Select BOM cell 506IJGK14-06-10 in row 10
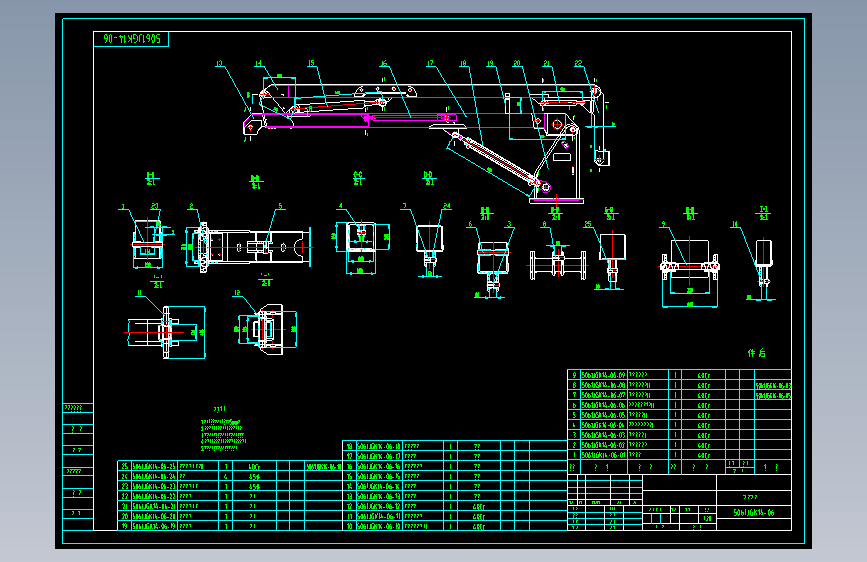The height and width of the screenshot is (562, 867). pyautogui.click(x=379, y=526)
